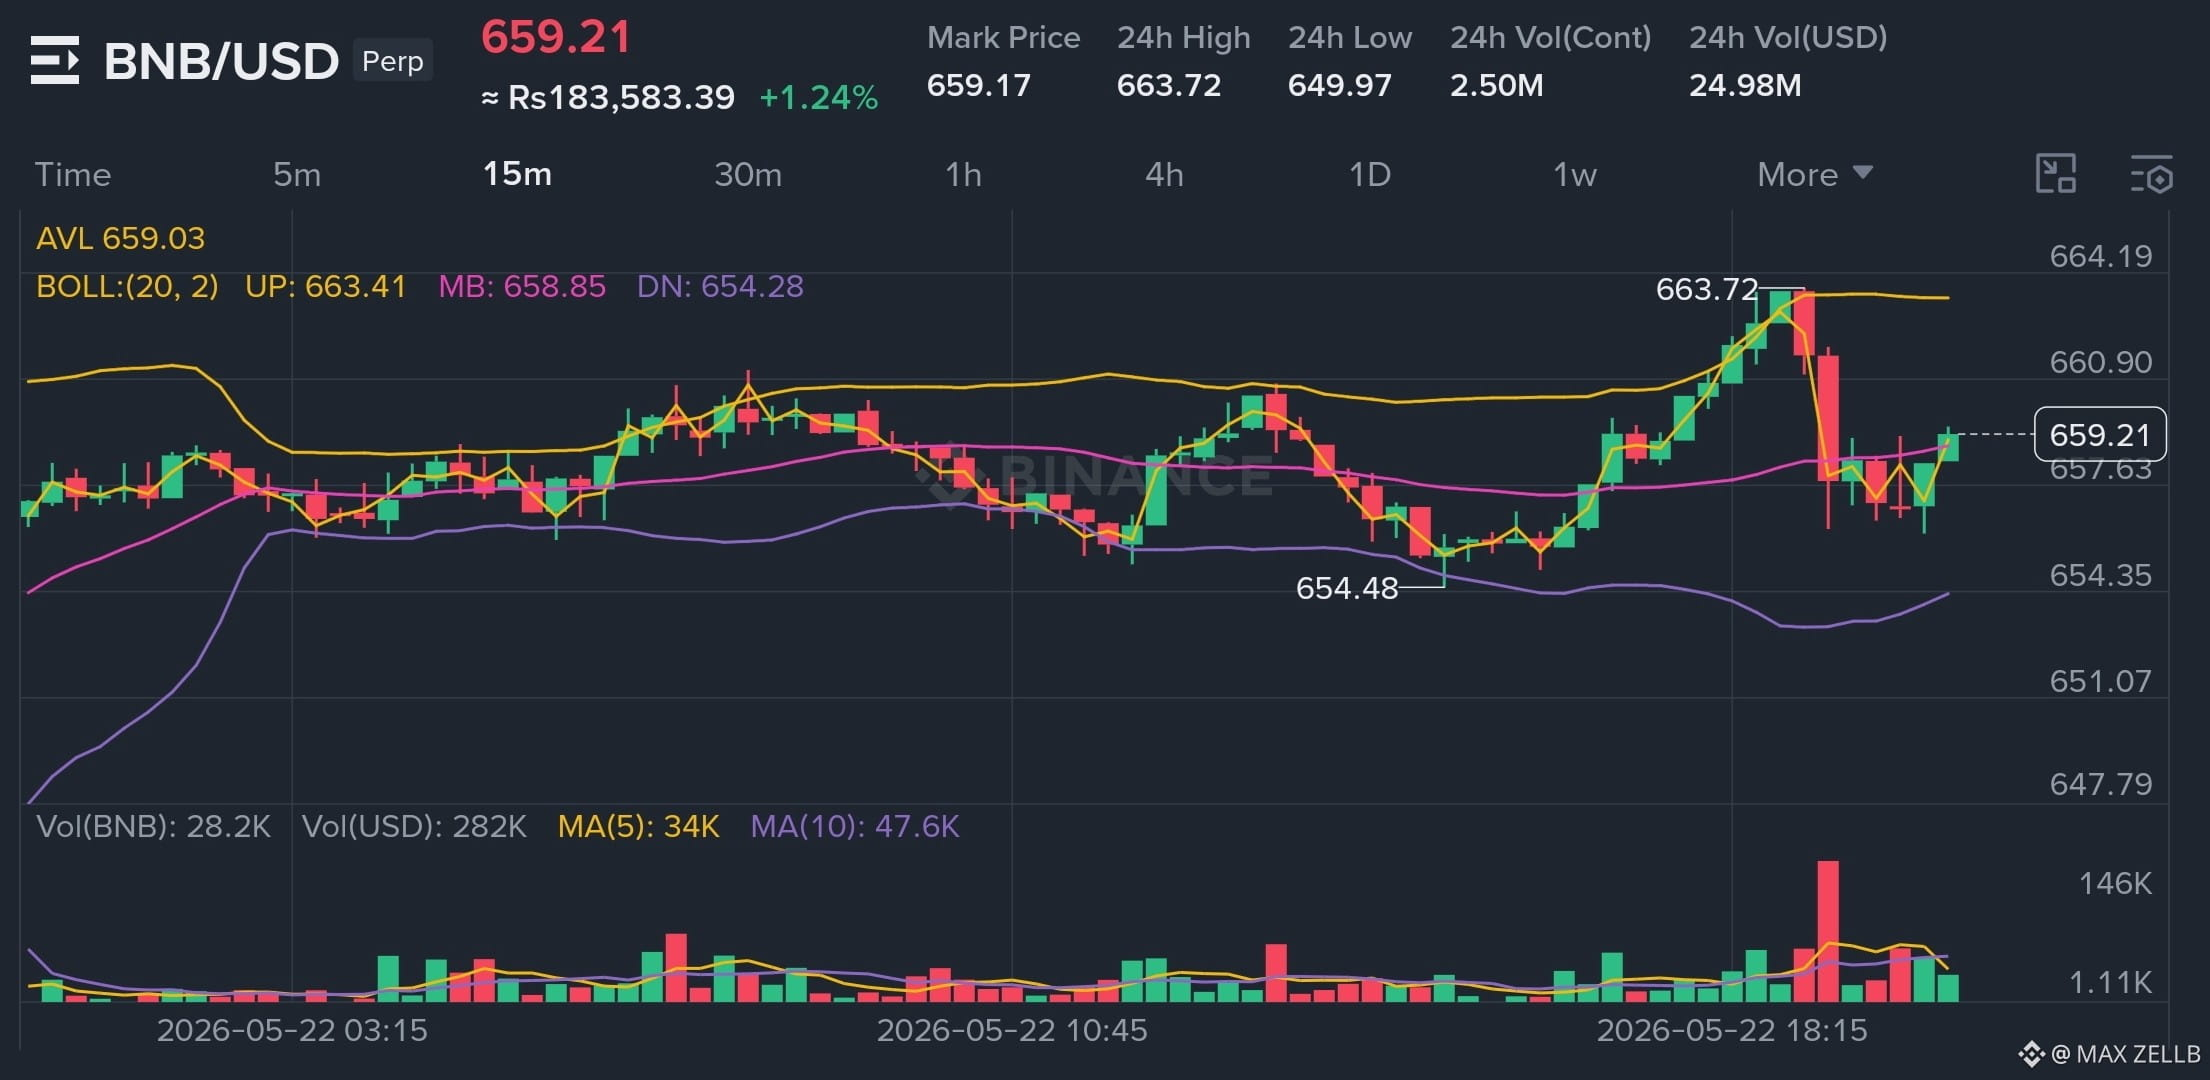Image resolution: width=2210 pixels, height=1080 pixels.
Task: Select the 1D interval tab
Action: (1370, 174)
